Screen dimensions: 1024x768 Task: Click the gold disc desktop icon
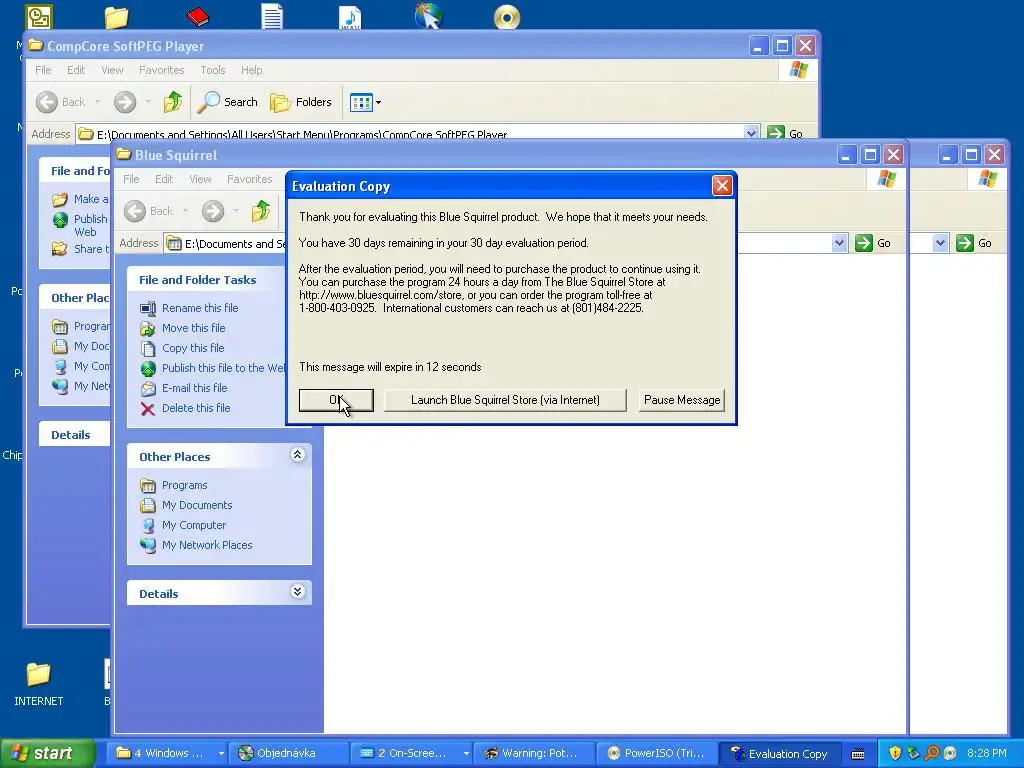507,17
